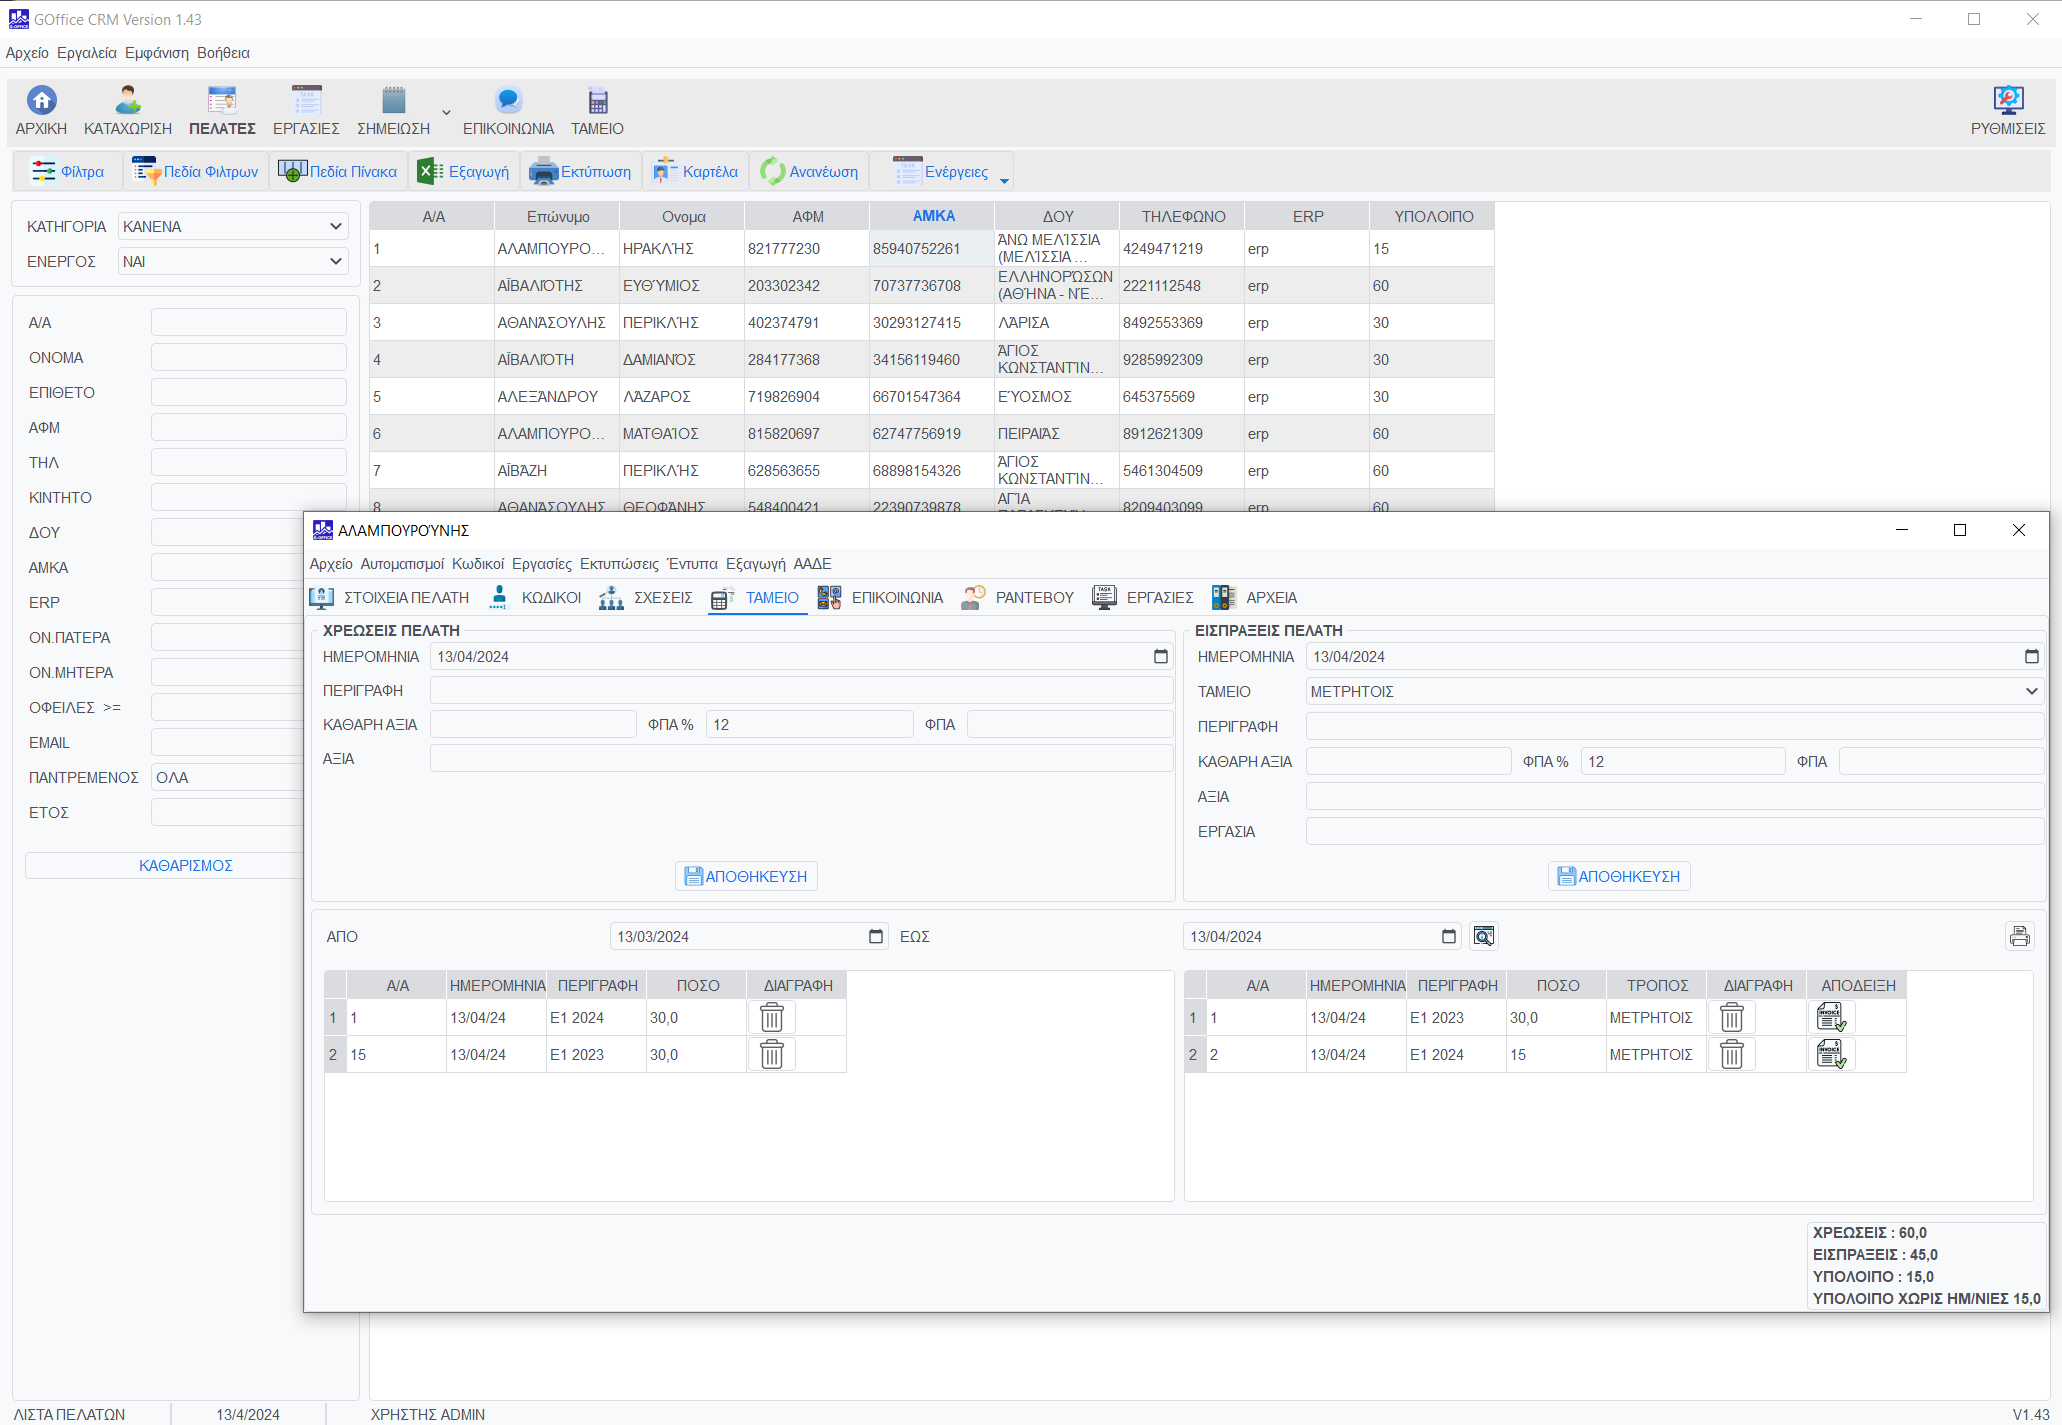
Task: Switch to ΡΑΝΤΕΒΟΥ tab
Action: 1017,597
